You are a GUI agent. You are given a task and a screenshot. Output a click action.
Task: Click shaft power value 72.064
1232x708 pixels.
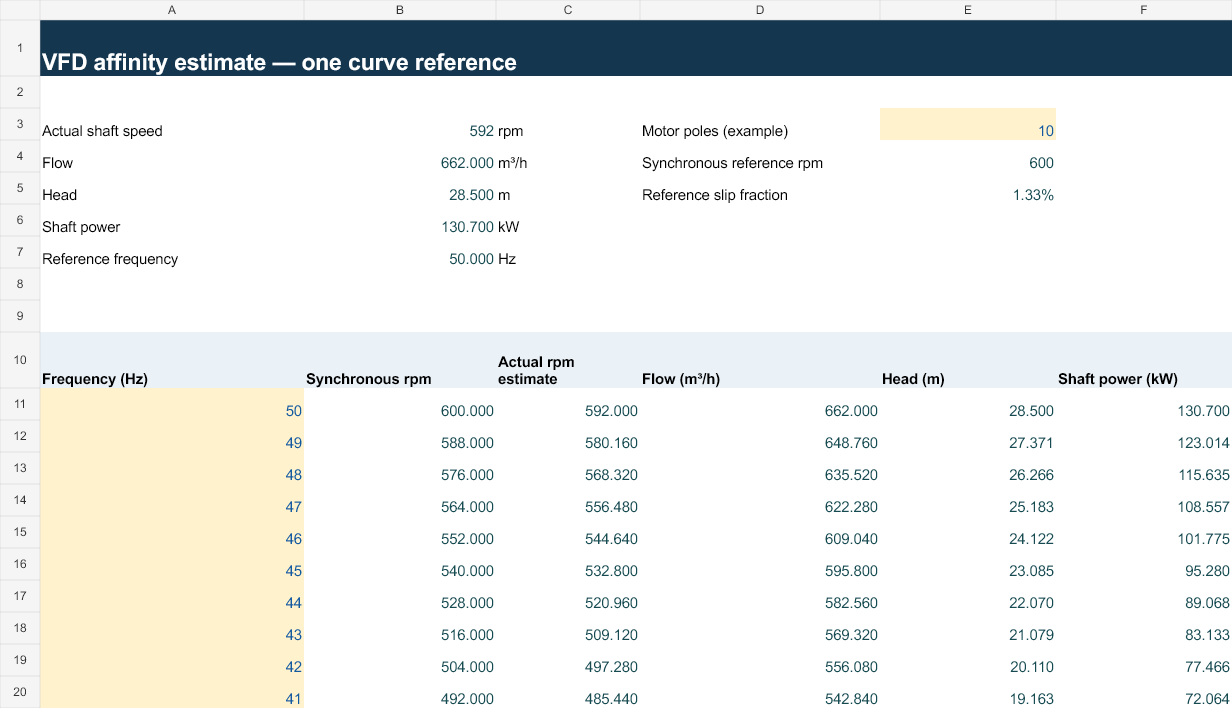1144,692
